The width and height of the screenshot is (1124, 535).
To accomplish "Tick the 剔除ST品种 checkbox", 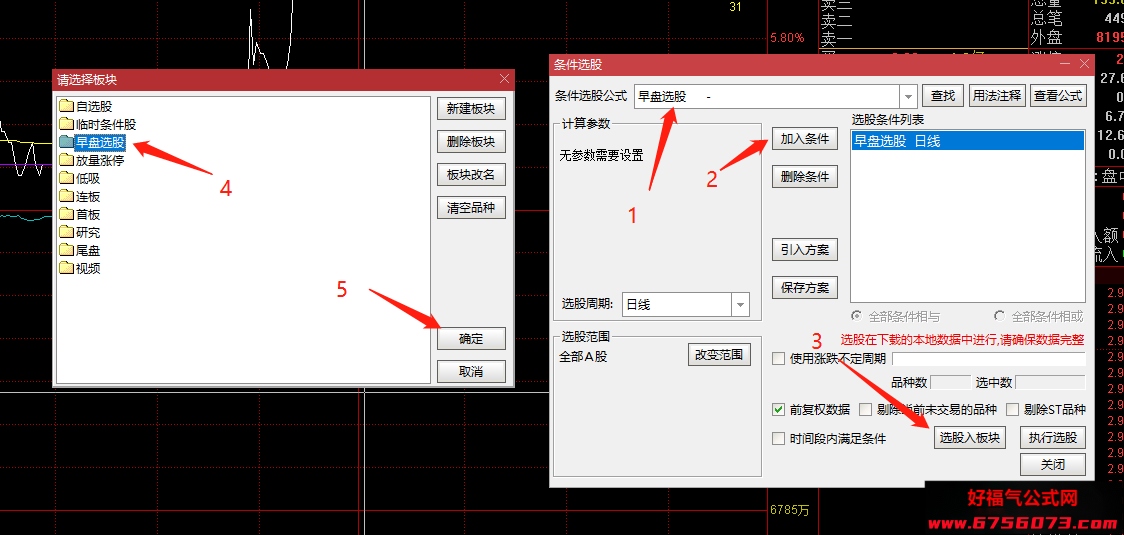I will (1013, 410).
